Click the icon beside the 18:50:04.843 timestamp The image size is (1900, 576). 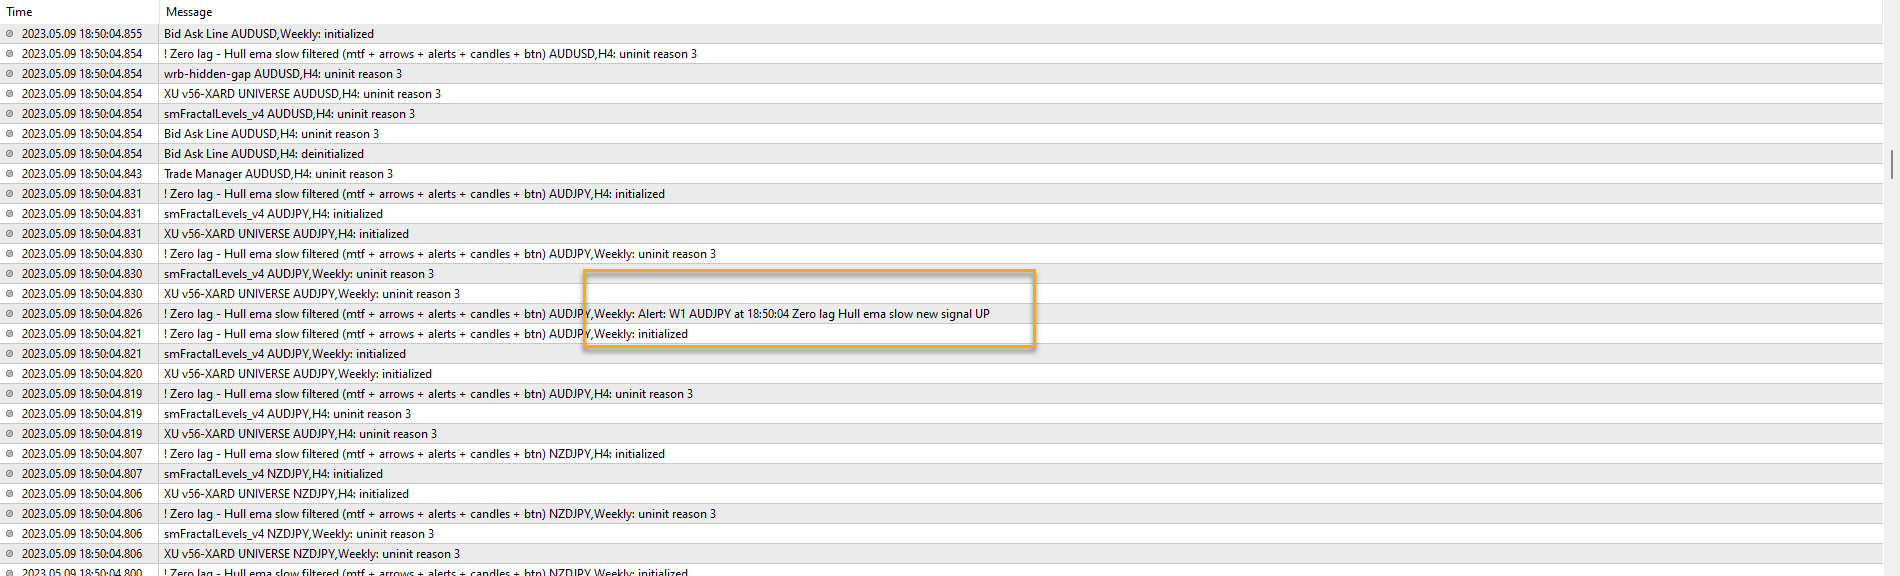point(10,174)
